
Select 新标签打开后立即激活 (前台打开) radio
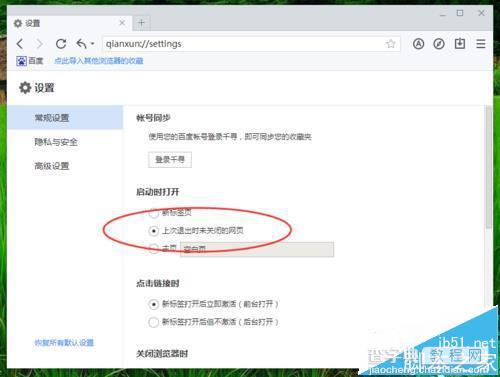coord(153,304)
